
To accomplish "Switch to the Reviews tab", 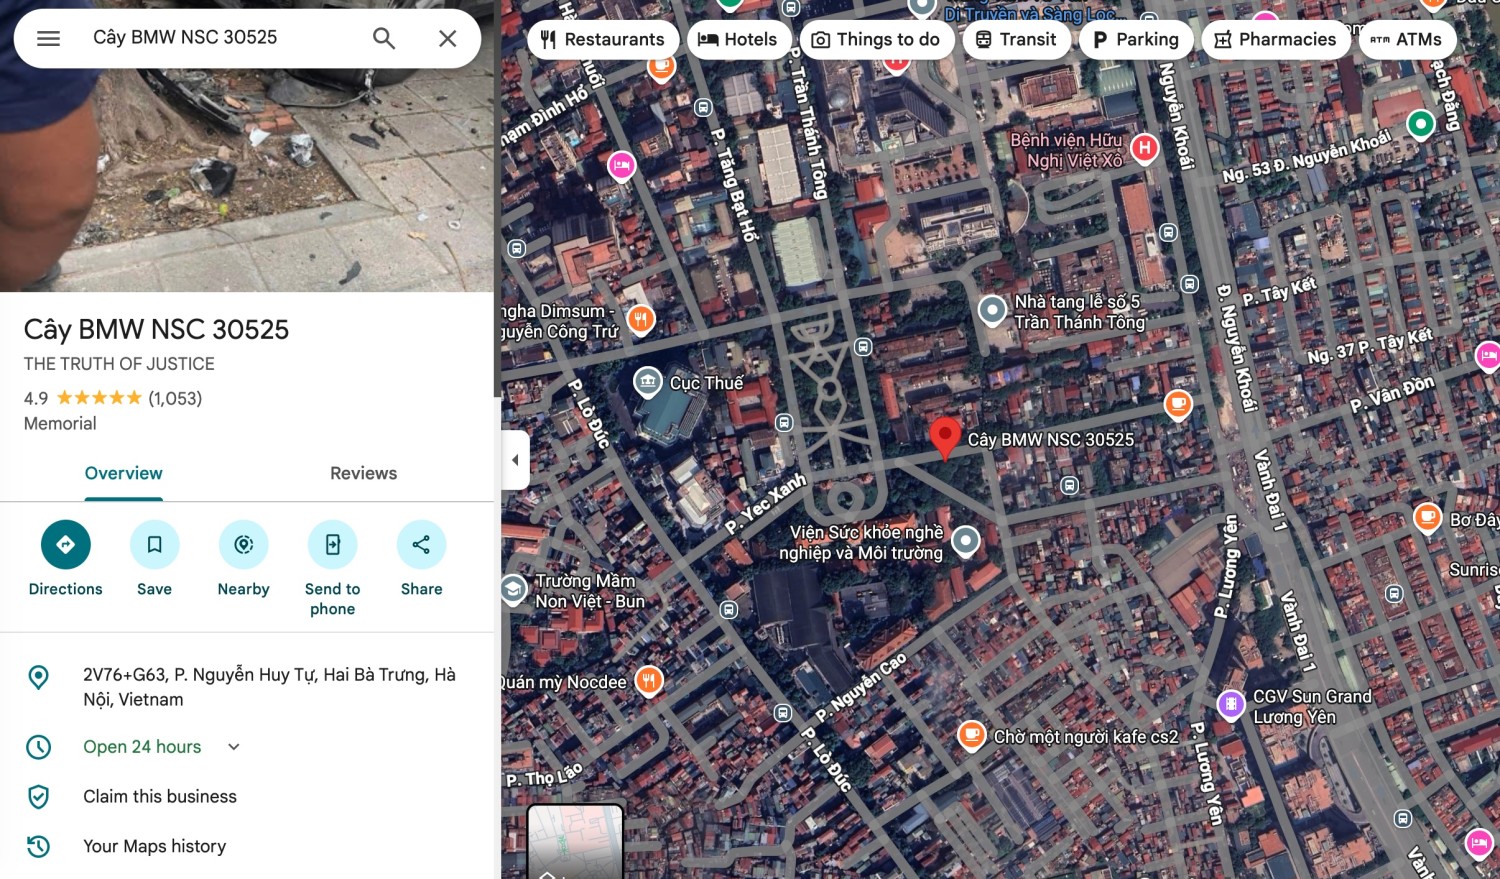I will pos(364,473).
